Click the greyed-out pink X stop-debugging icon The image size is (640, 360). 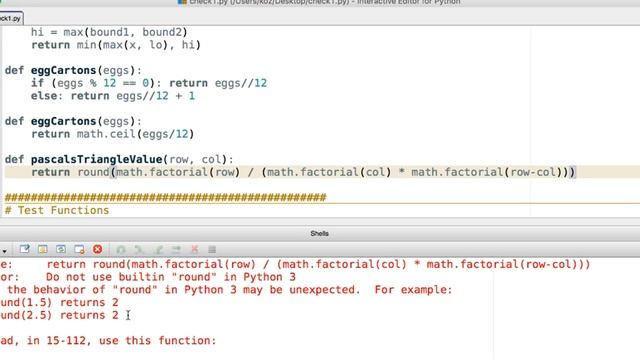tap(195, 249)
